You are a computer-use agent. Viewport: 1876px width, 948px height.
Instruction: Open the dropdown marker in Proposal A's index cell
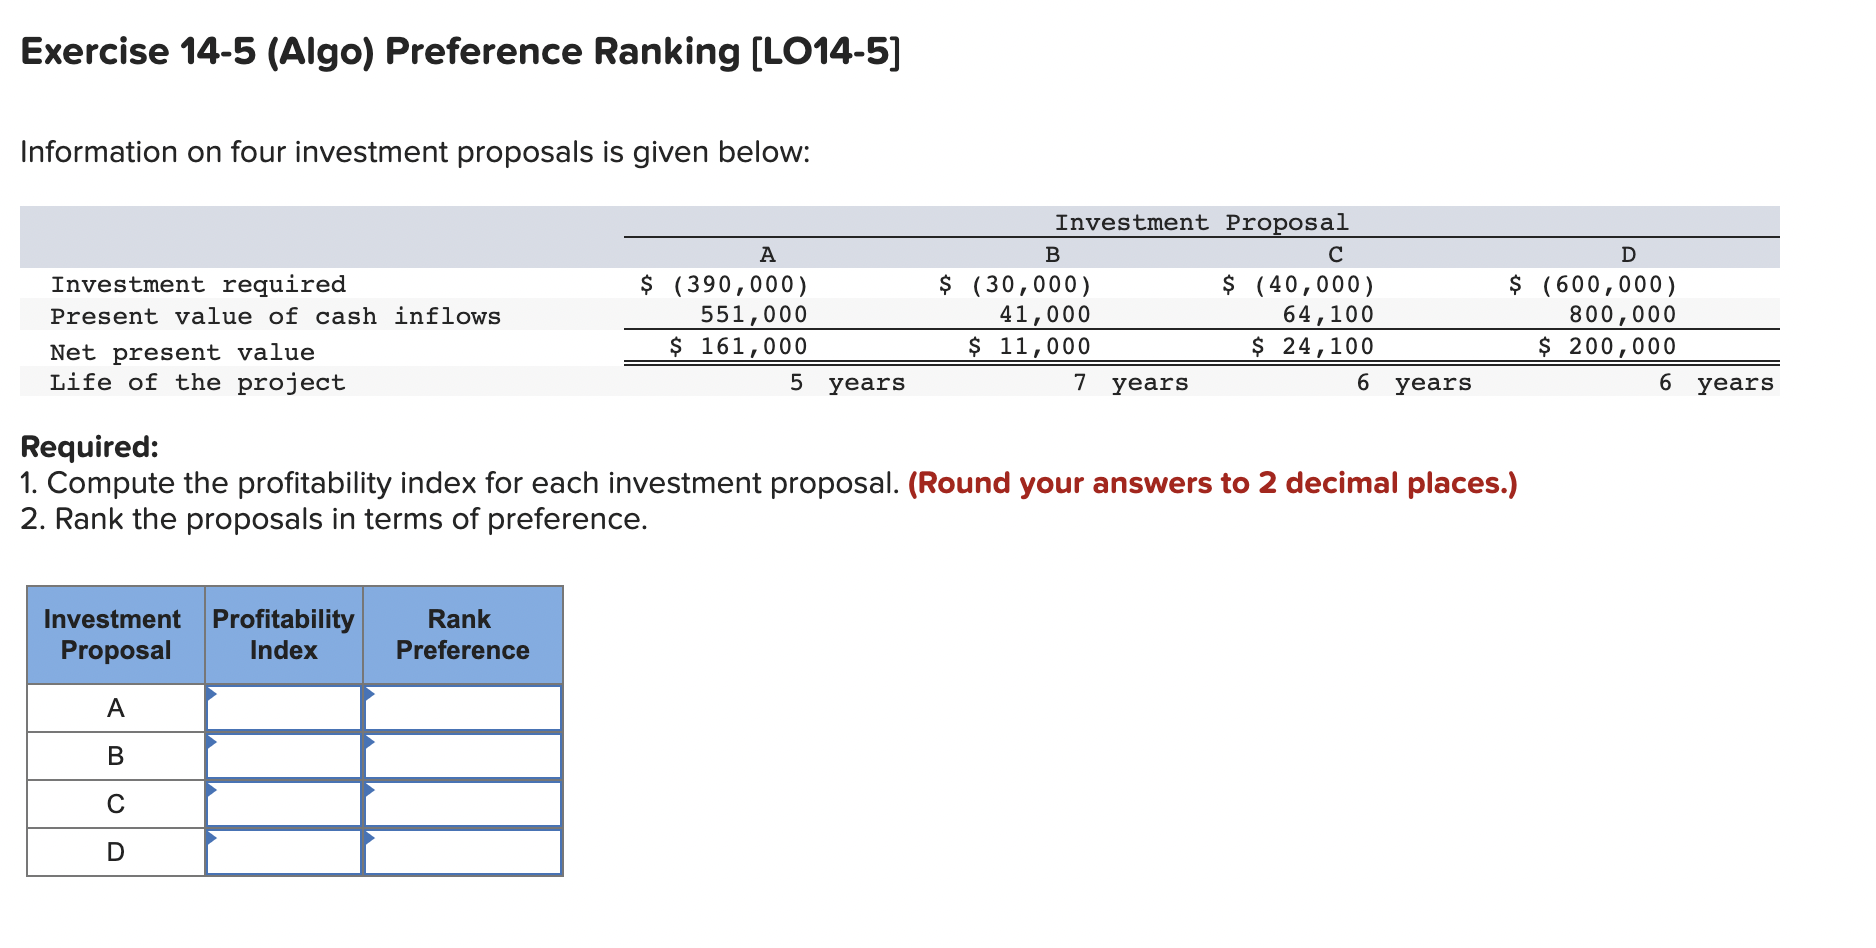click(211, 693)
